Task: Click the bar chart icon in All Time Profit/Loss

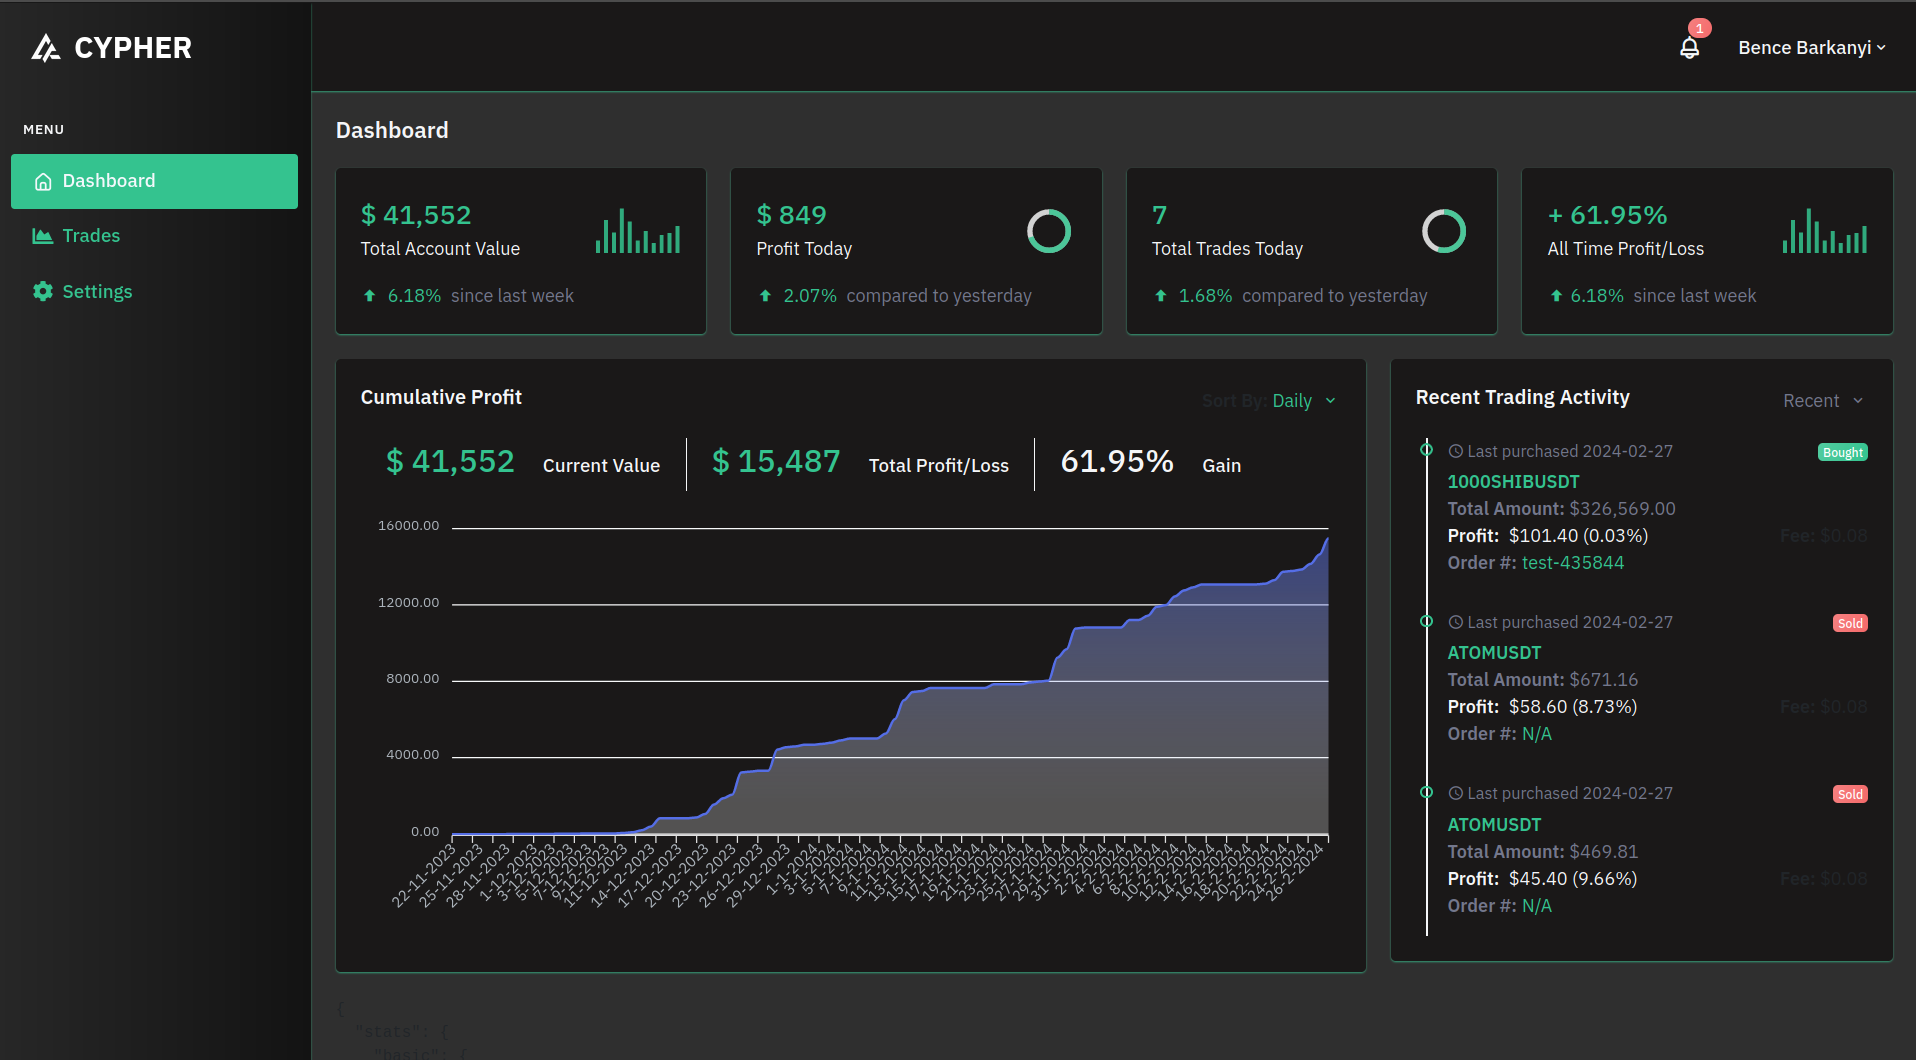Action: click(x=1824, y=232)
